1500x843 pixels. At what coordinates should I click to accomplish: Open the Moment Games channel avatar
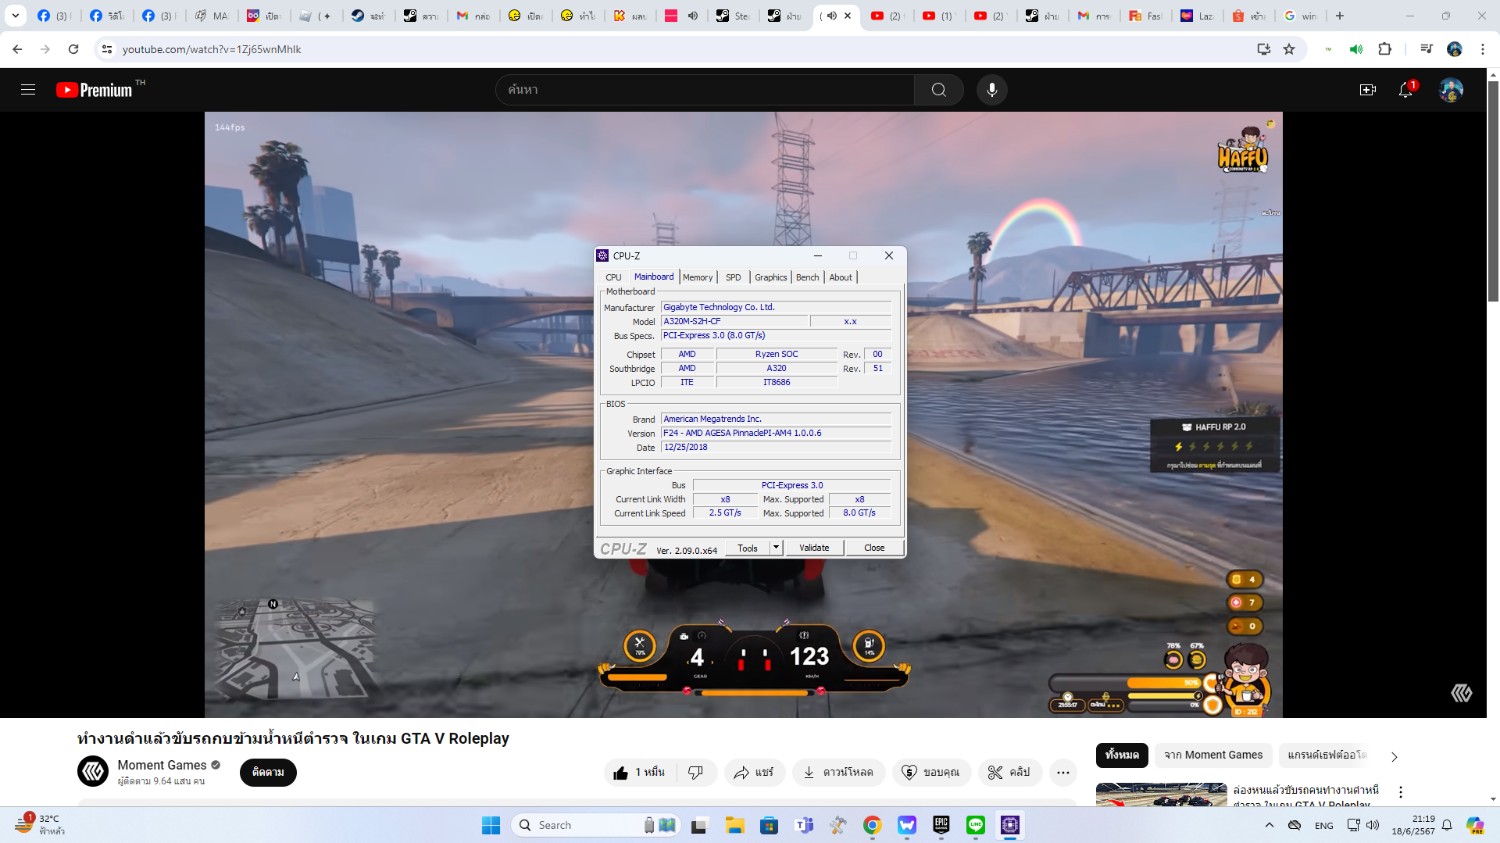(x=93, y=771)
